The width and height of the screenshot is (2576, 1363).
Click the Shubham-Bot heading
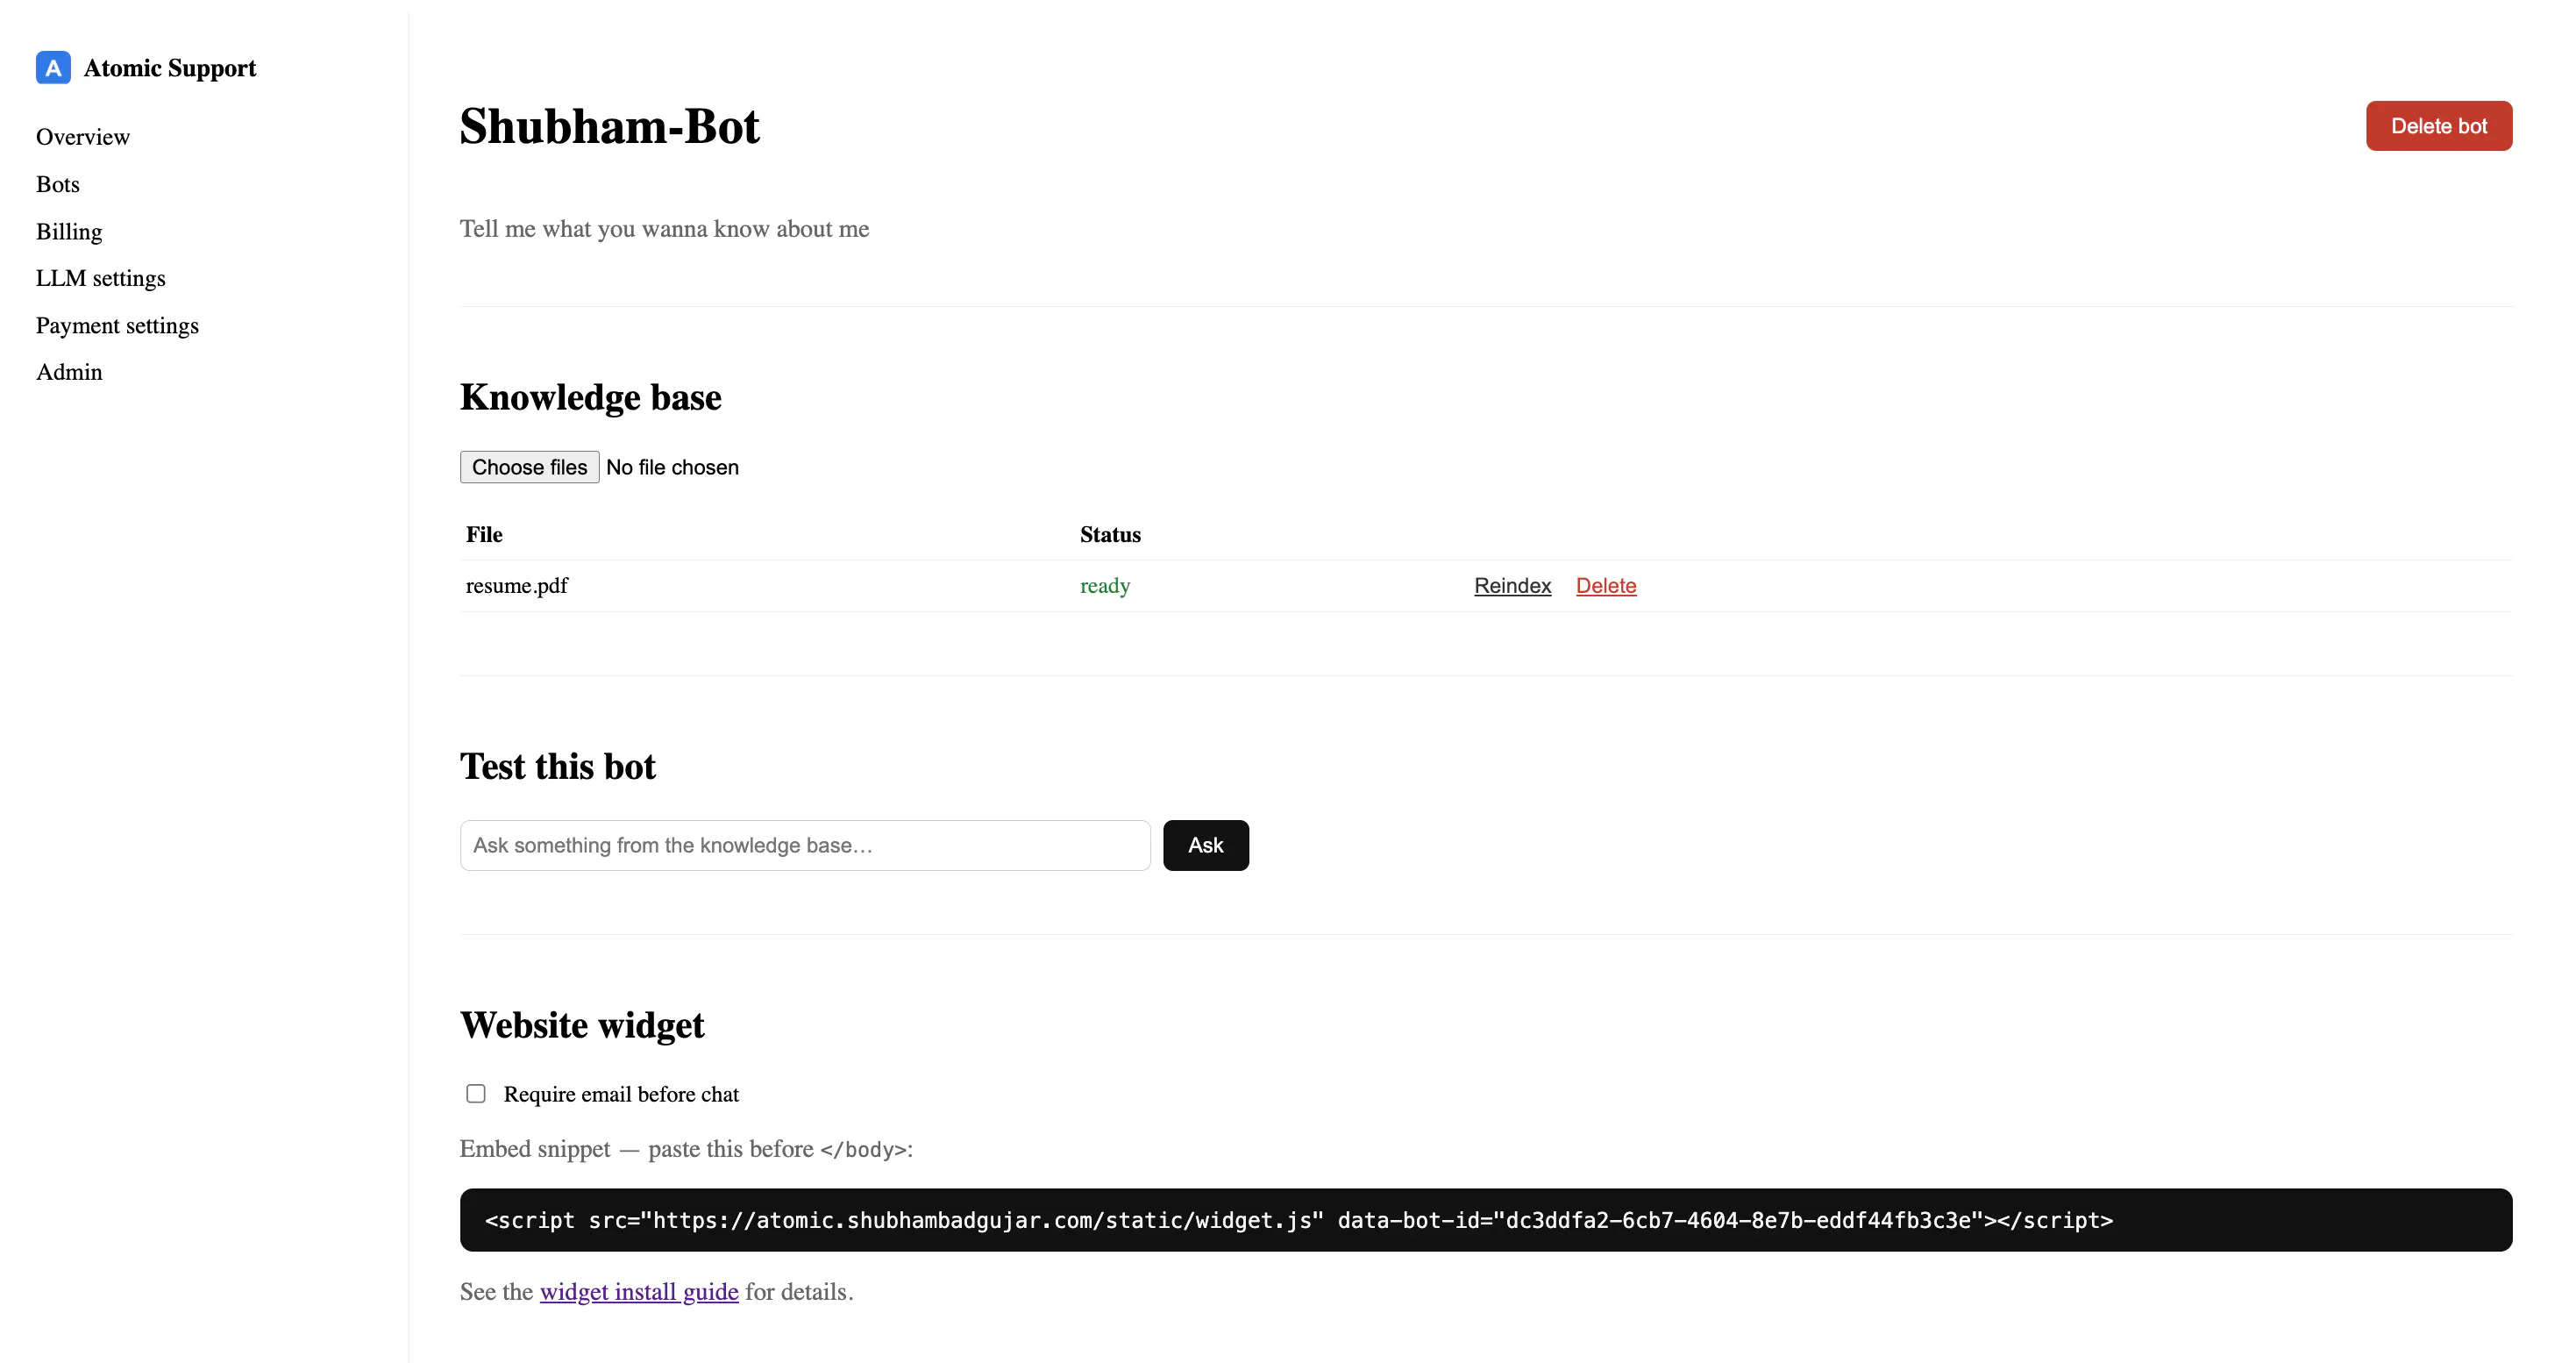click(x=609, y=127)
